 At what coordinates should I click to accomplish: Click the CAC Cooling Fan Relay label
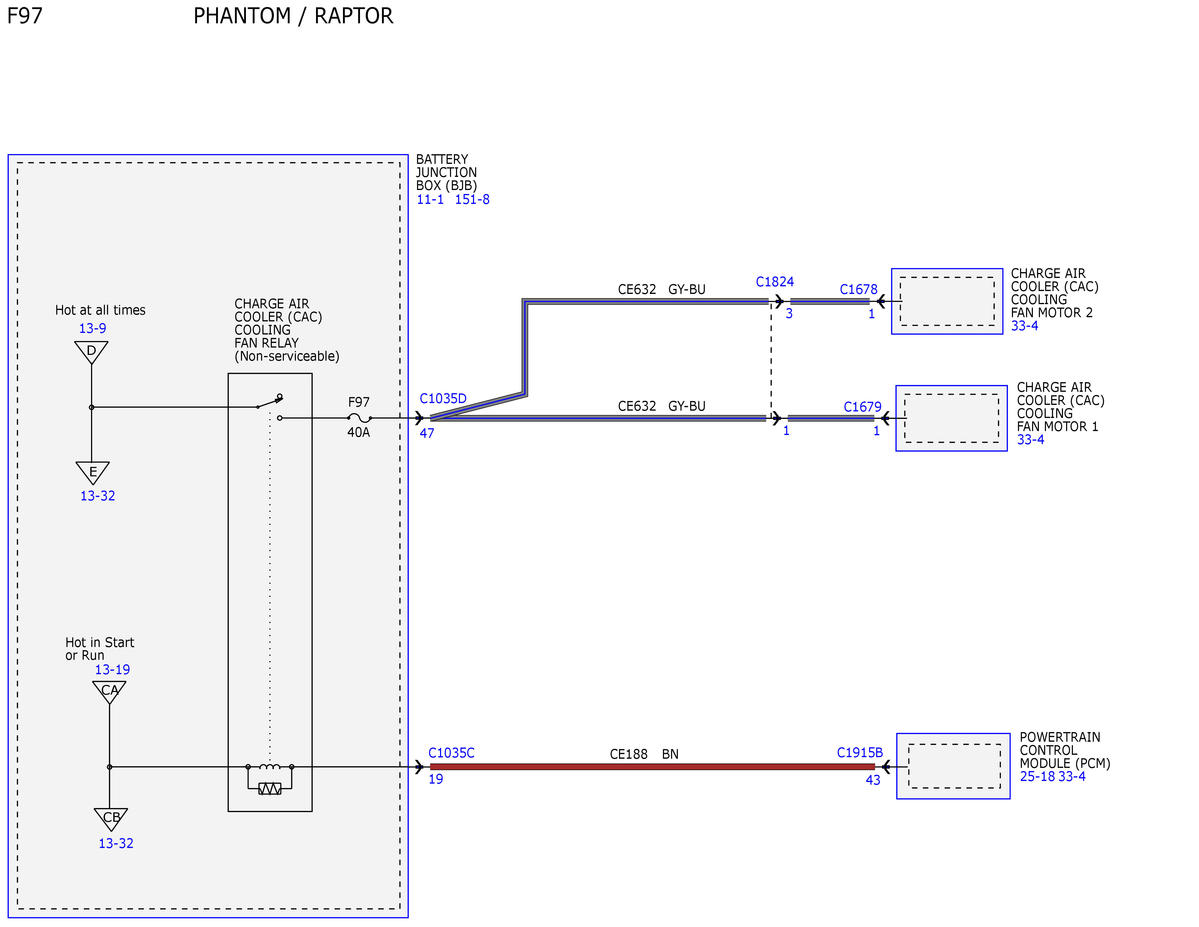[287, 330]
